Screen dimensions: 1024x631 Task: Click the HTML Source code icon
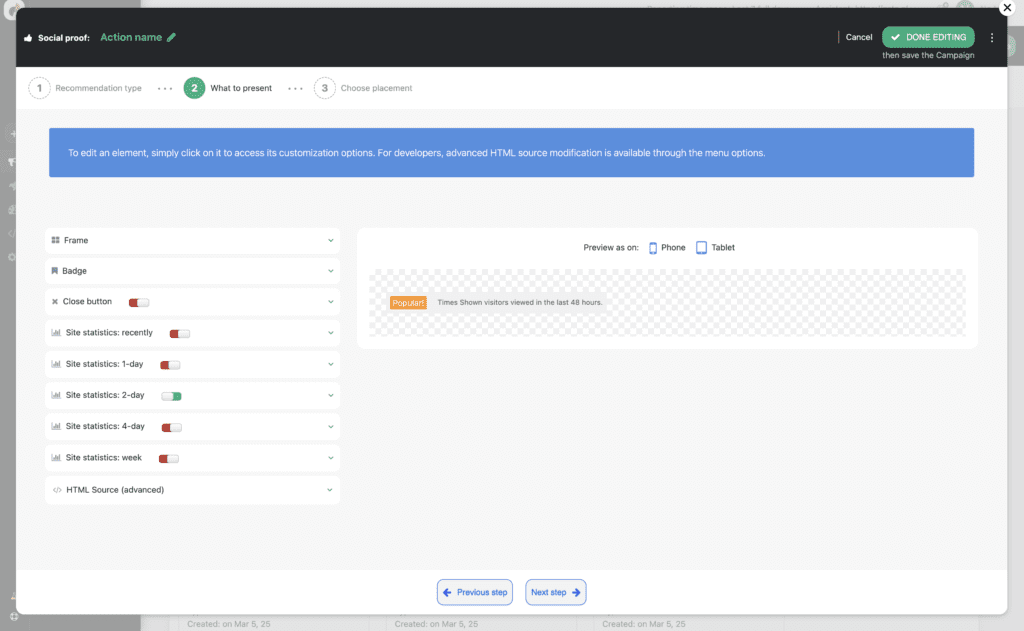57,490
